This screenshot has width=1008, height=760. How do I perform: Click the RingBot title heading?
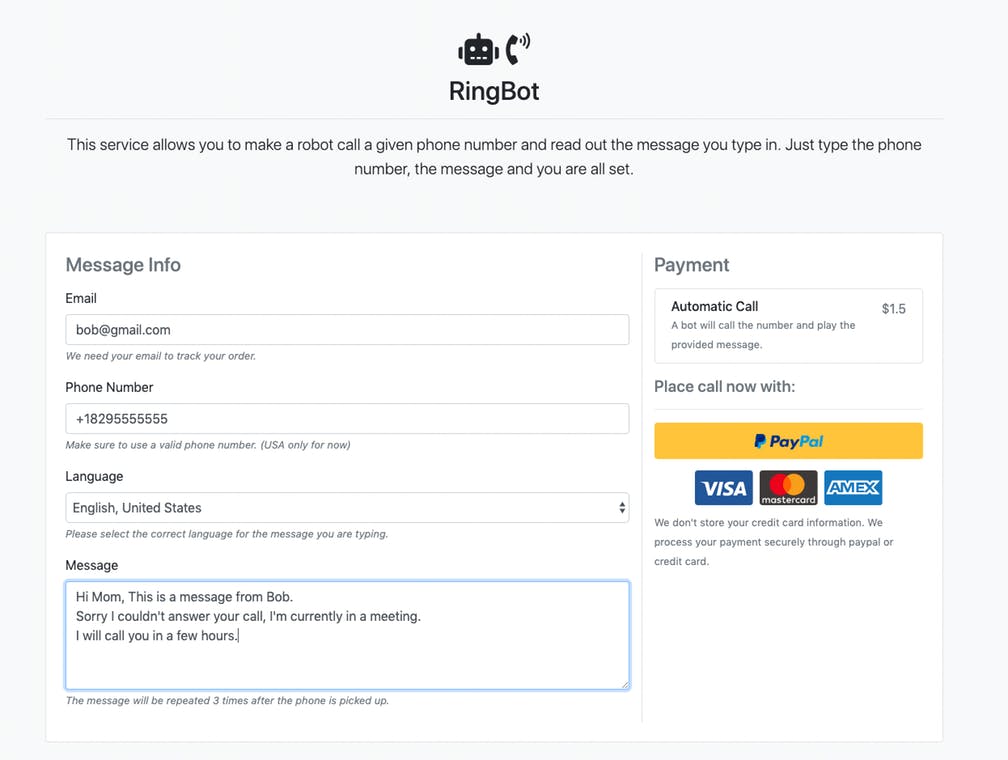click(x=494, y=91)
